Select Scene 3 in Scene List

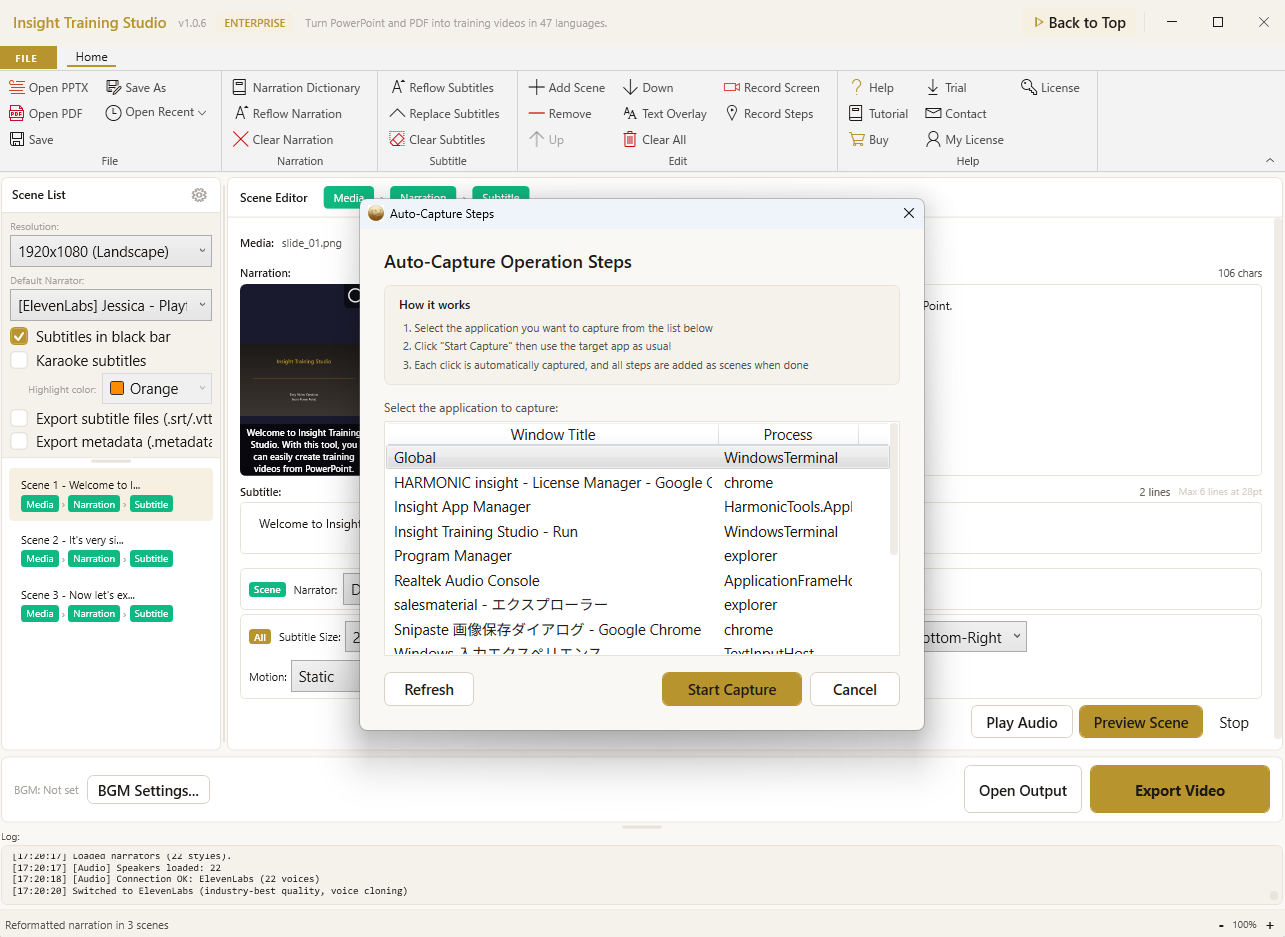pos(111,604)
